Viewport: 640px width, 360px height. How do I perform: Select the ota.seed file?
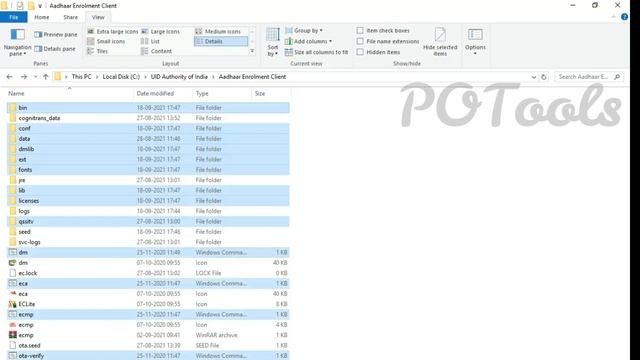coord(148,345)
